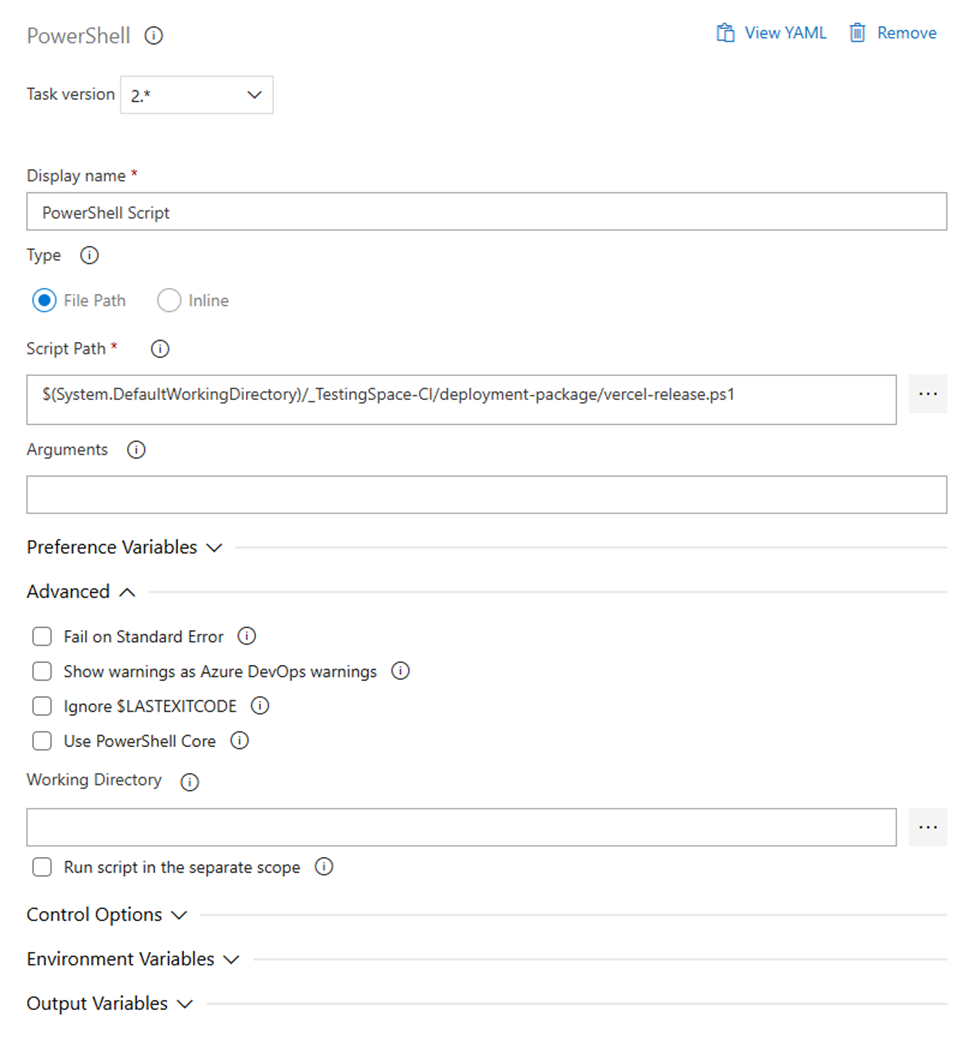975x1047 pixels.
Task: Click info icon next to Ignore $LASTEXITCODE
Action: coord(260,706)
